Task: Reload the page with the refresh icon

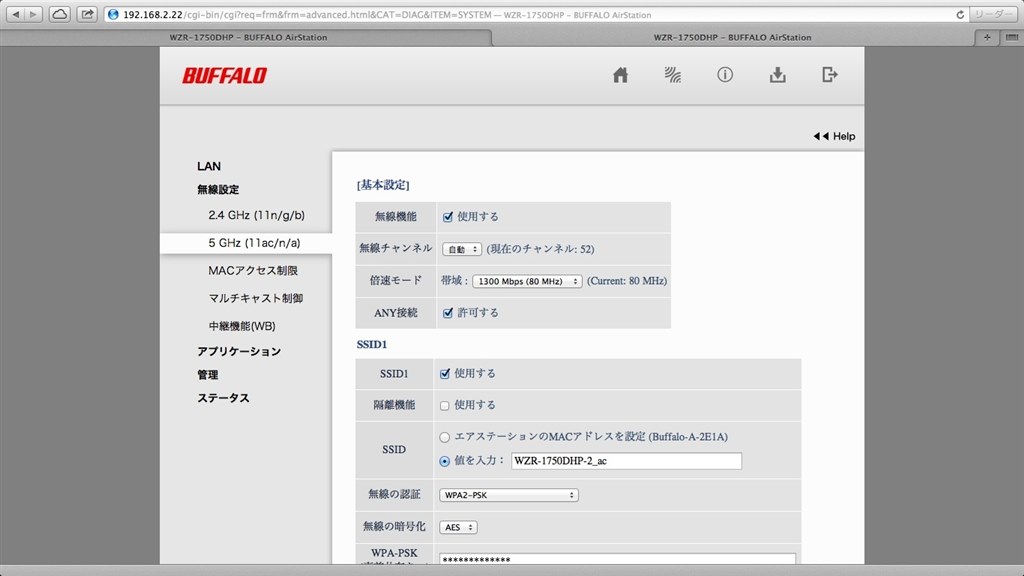Action: 960,14
